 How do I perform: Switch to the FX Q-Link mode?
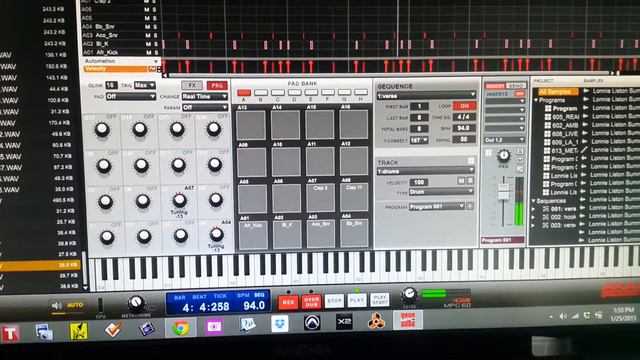pos(192,85)
